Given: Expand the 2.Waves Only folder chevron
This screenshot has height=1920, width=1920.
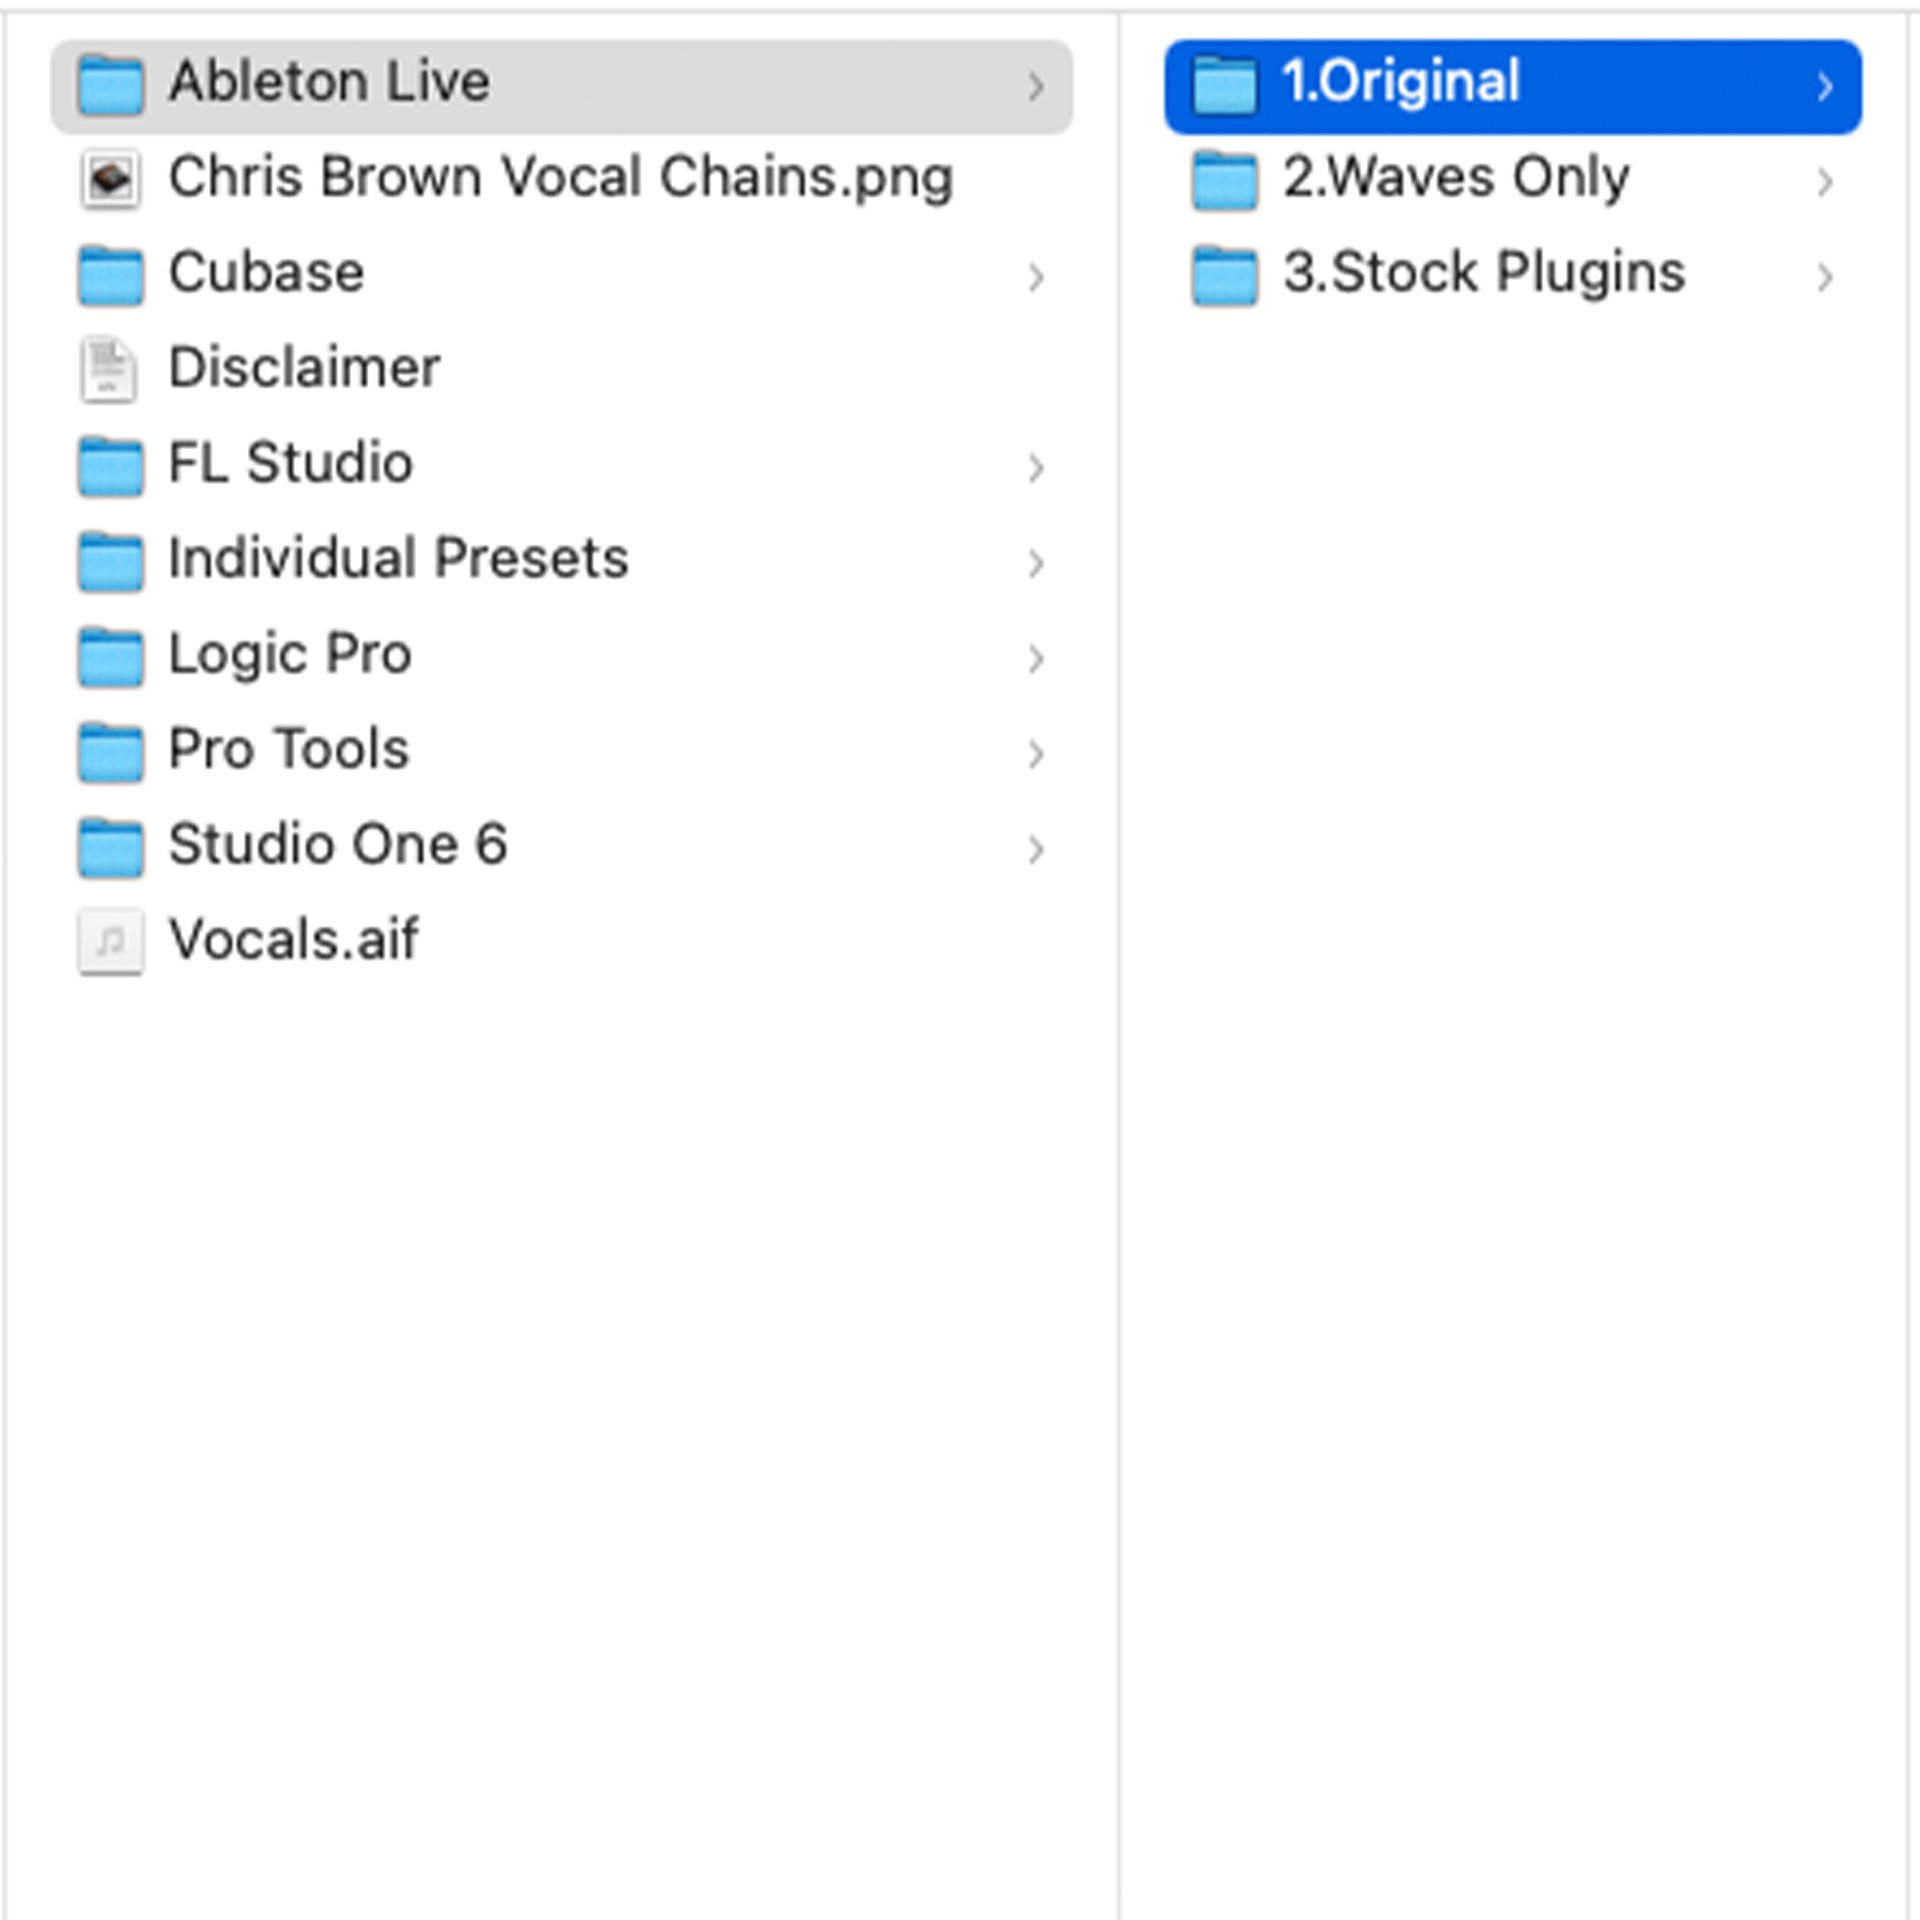Looking at the screenshot, I should click(1825, 181).
